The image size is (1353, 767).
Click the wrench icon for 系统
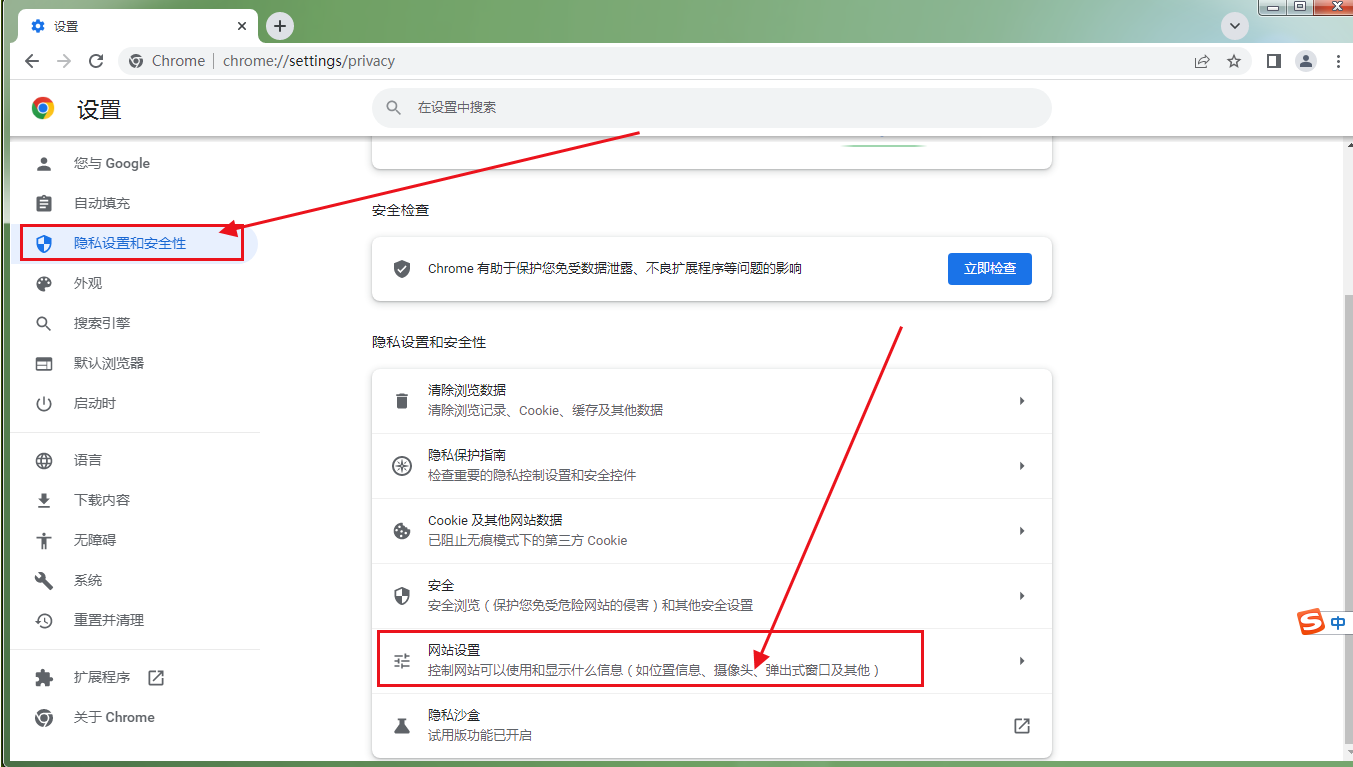tap(44, 580)
